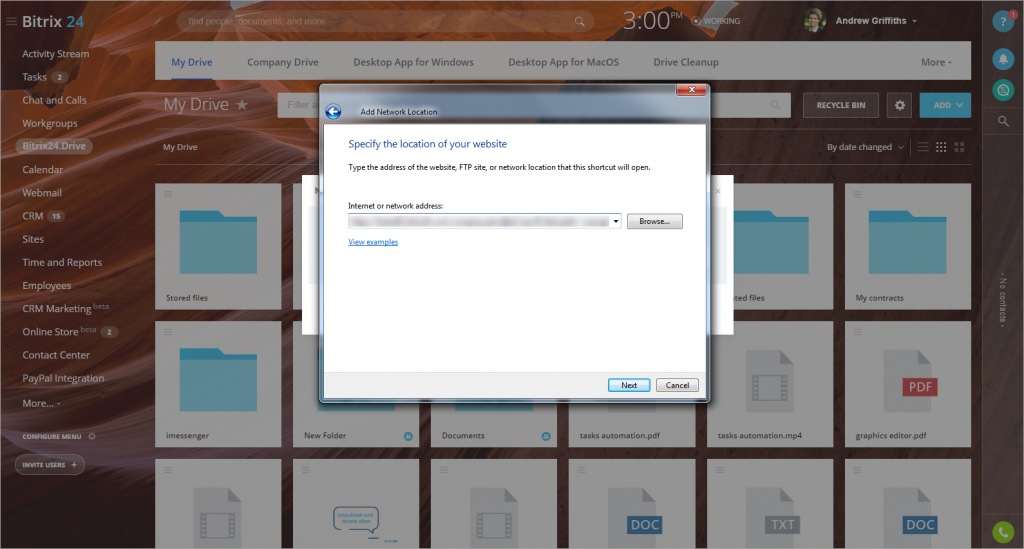
Task: Open graphics editor.pdf file
Action: tap(908, 384)
